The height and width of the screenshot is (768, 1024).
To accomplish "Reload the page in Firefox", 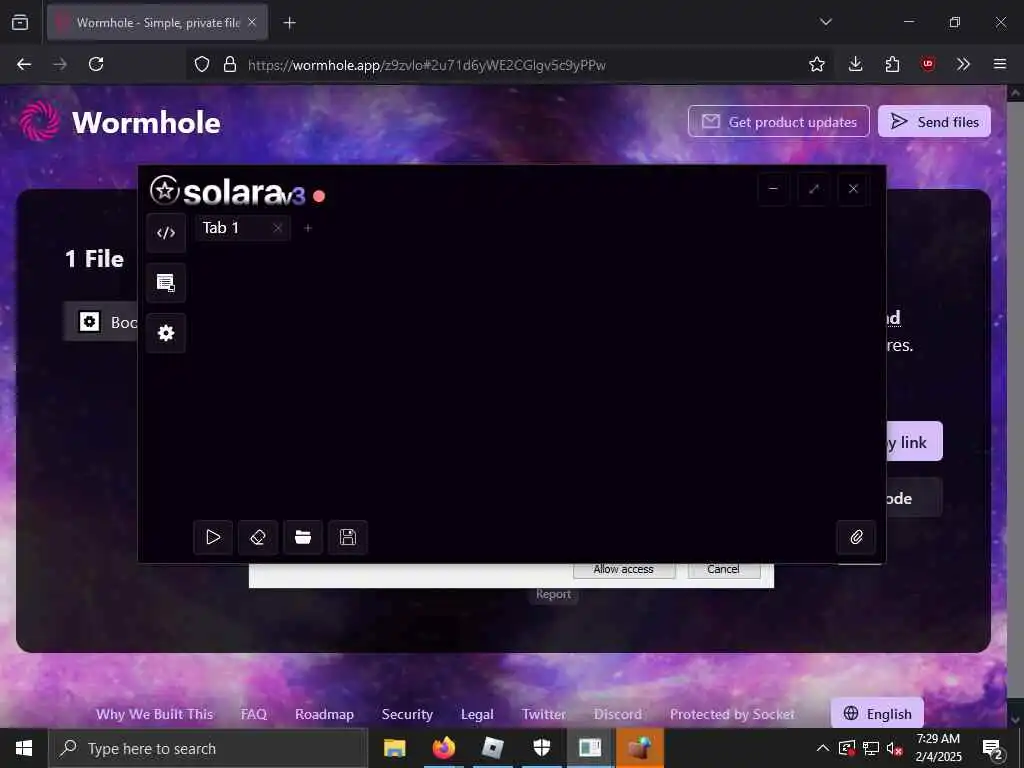I will [x=96, y=64].
